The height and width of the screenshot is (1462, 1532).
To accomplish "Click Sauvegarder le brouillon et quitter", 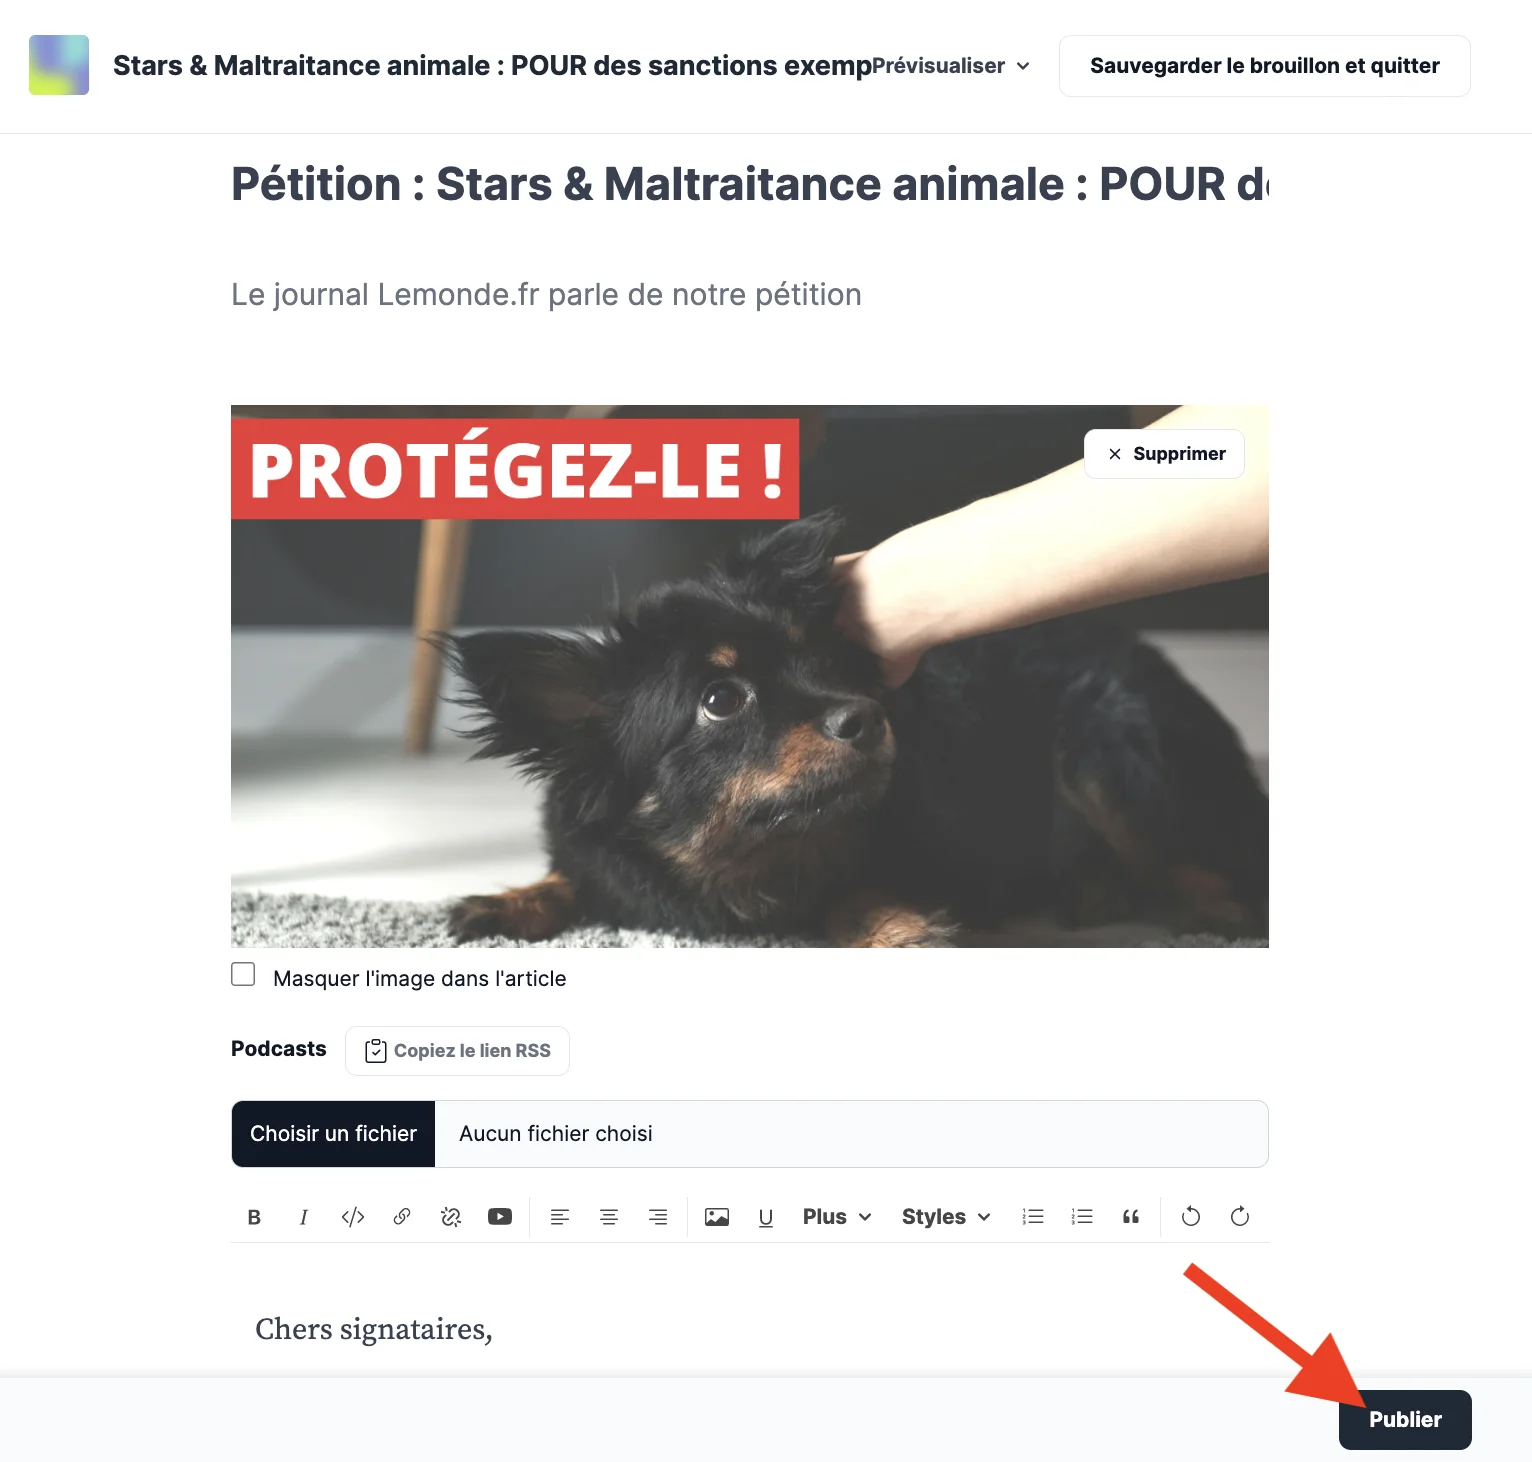I will point(1264,66).
